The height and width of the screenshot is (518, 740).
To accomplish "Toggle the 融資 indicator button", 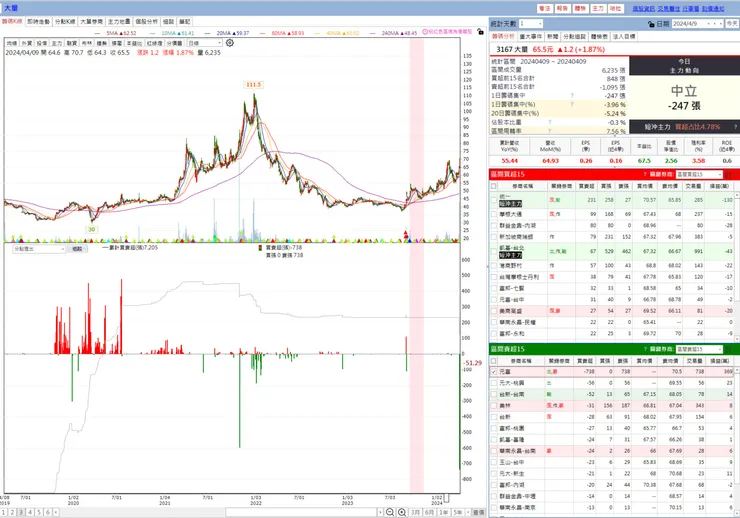I will (x=72, y=43).
